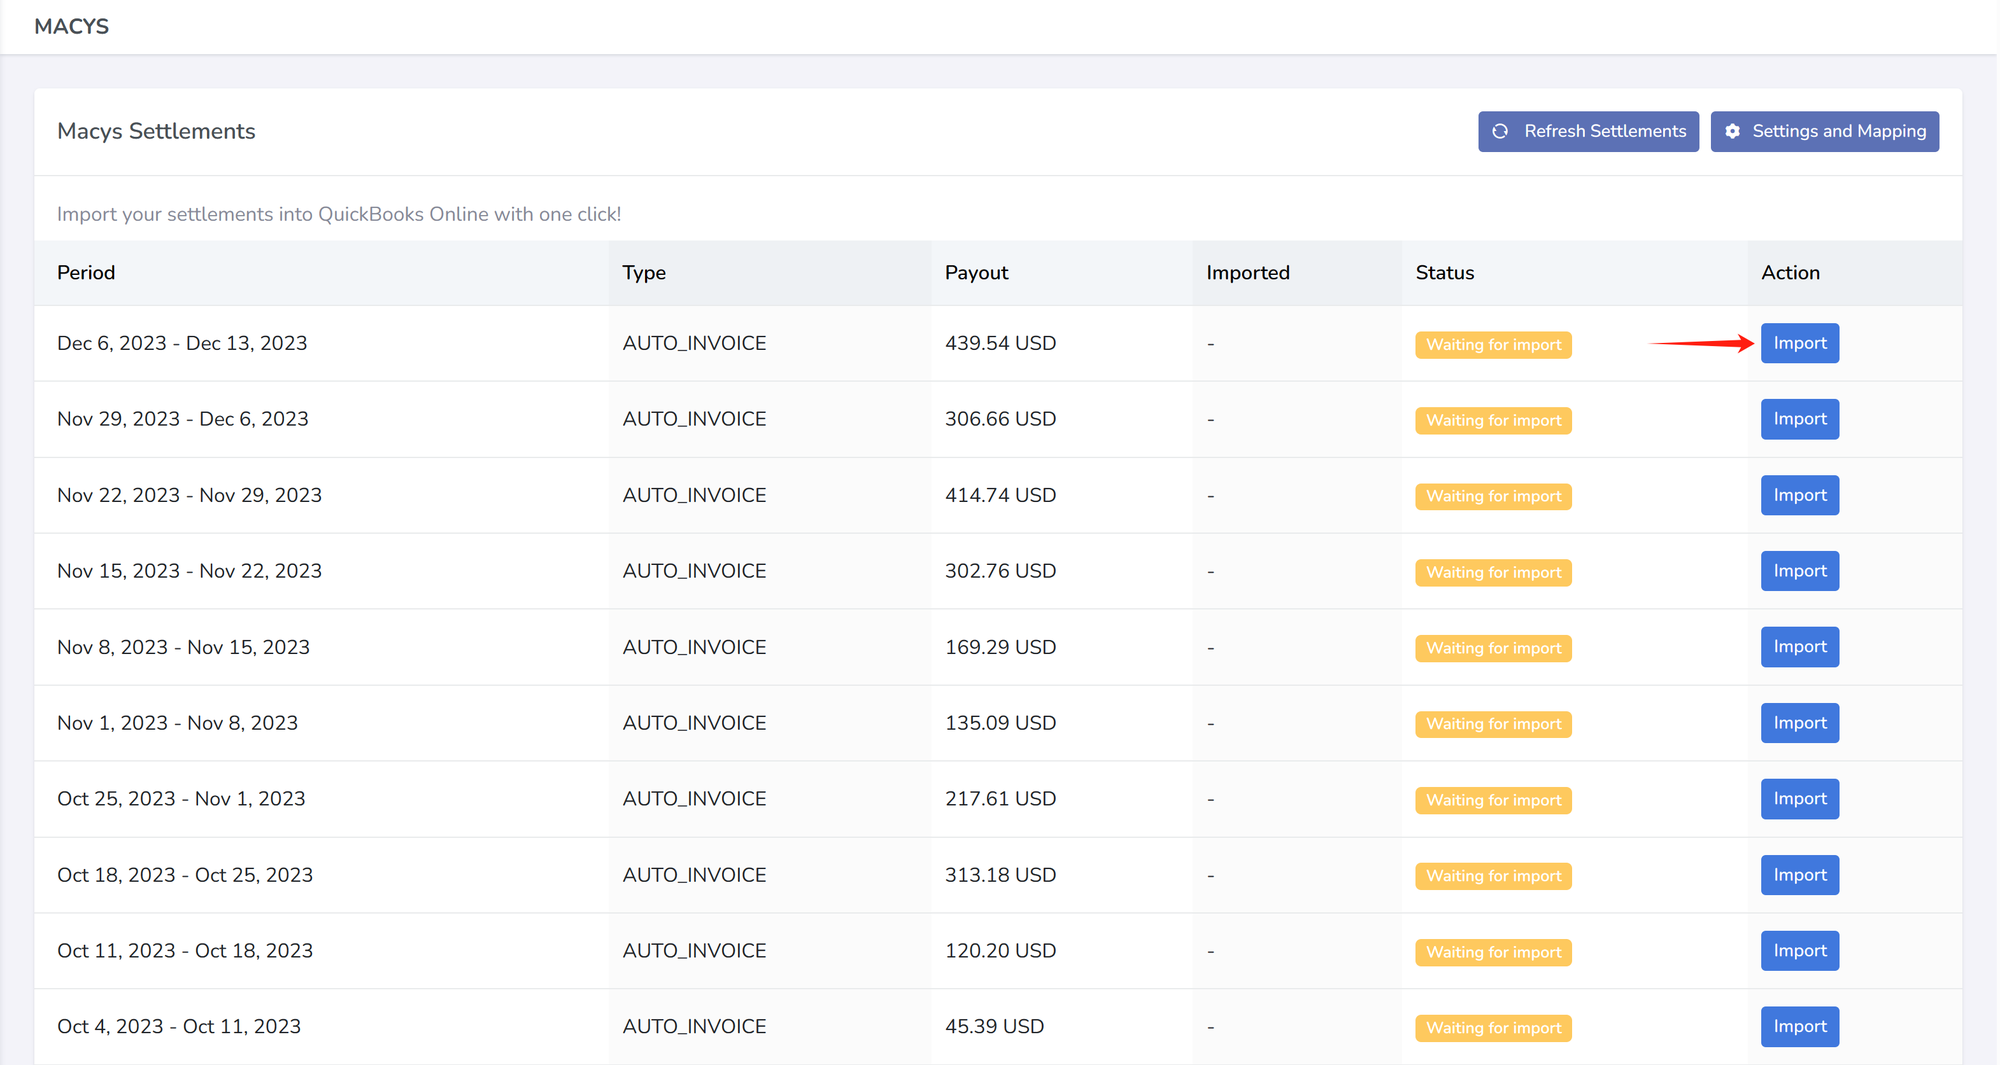Select the period Oct 25, 2023 - Nov 1, 2023
This screenshot has width=2000, height=1065.
[181, 799]
